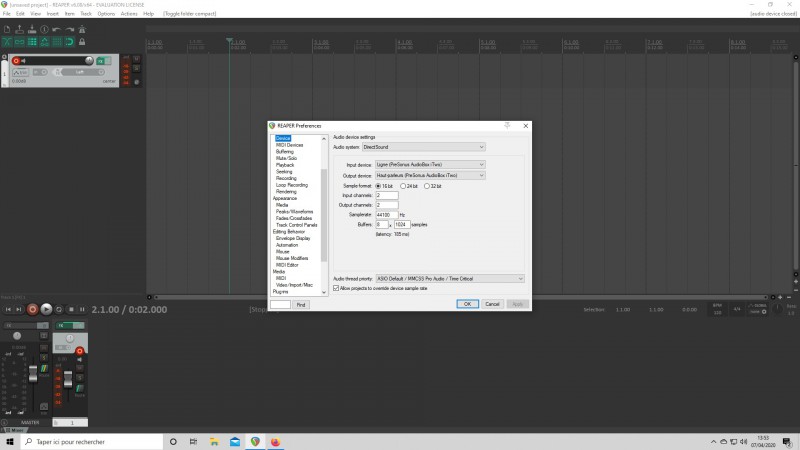Open the Options menu

[105, 14]
